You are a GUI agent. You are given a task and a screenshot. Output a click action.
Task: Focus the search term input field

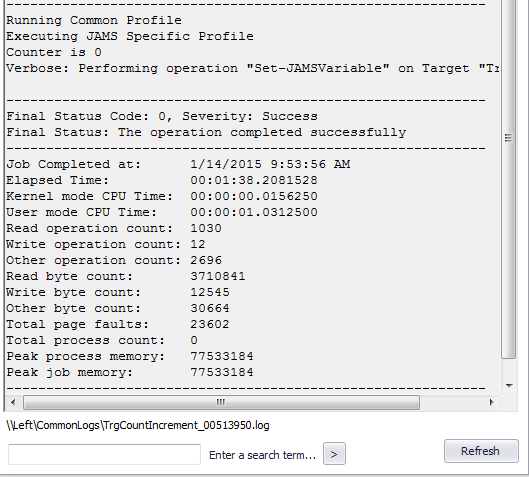(104, 454)
